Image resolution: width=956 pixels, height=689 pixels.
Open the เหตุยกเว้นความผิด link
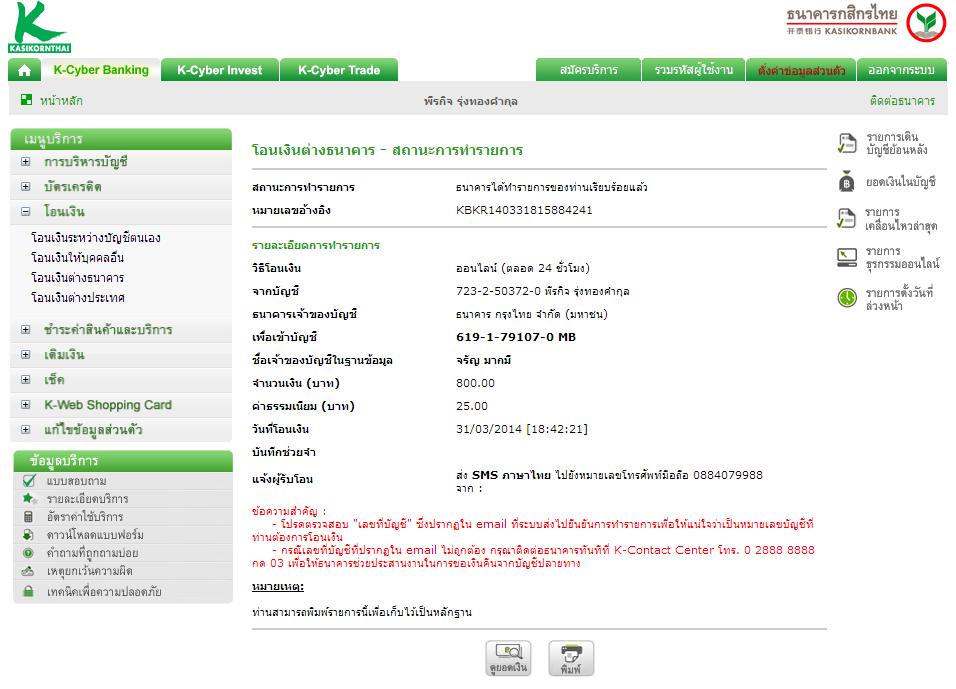coord(90,571)
